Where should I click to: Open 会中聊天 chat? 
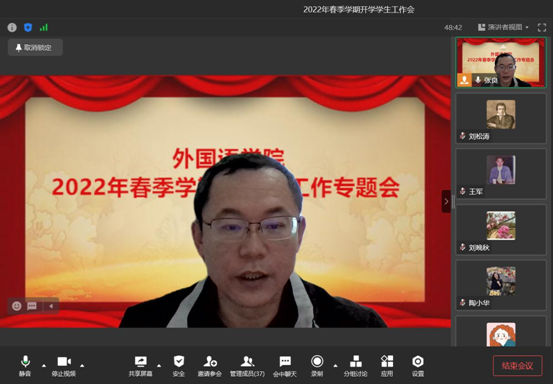[x=285, y=366]
